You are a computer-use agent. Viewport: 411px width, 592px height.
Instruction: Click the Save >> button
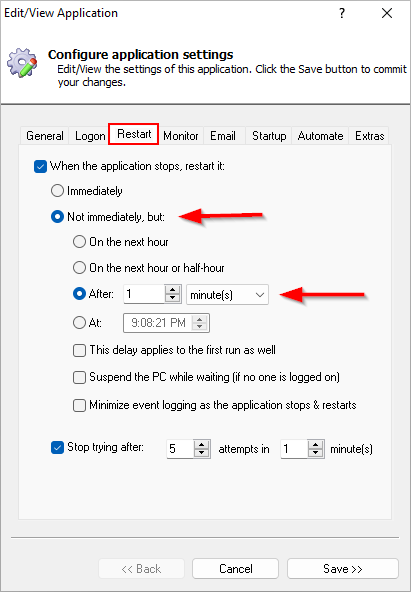[x=343, y=569]
